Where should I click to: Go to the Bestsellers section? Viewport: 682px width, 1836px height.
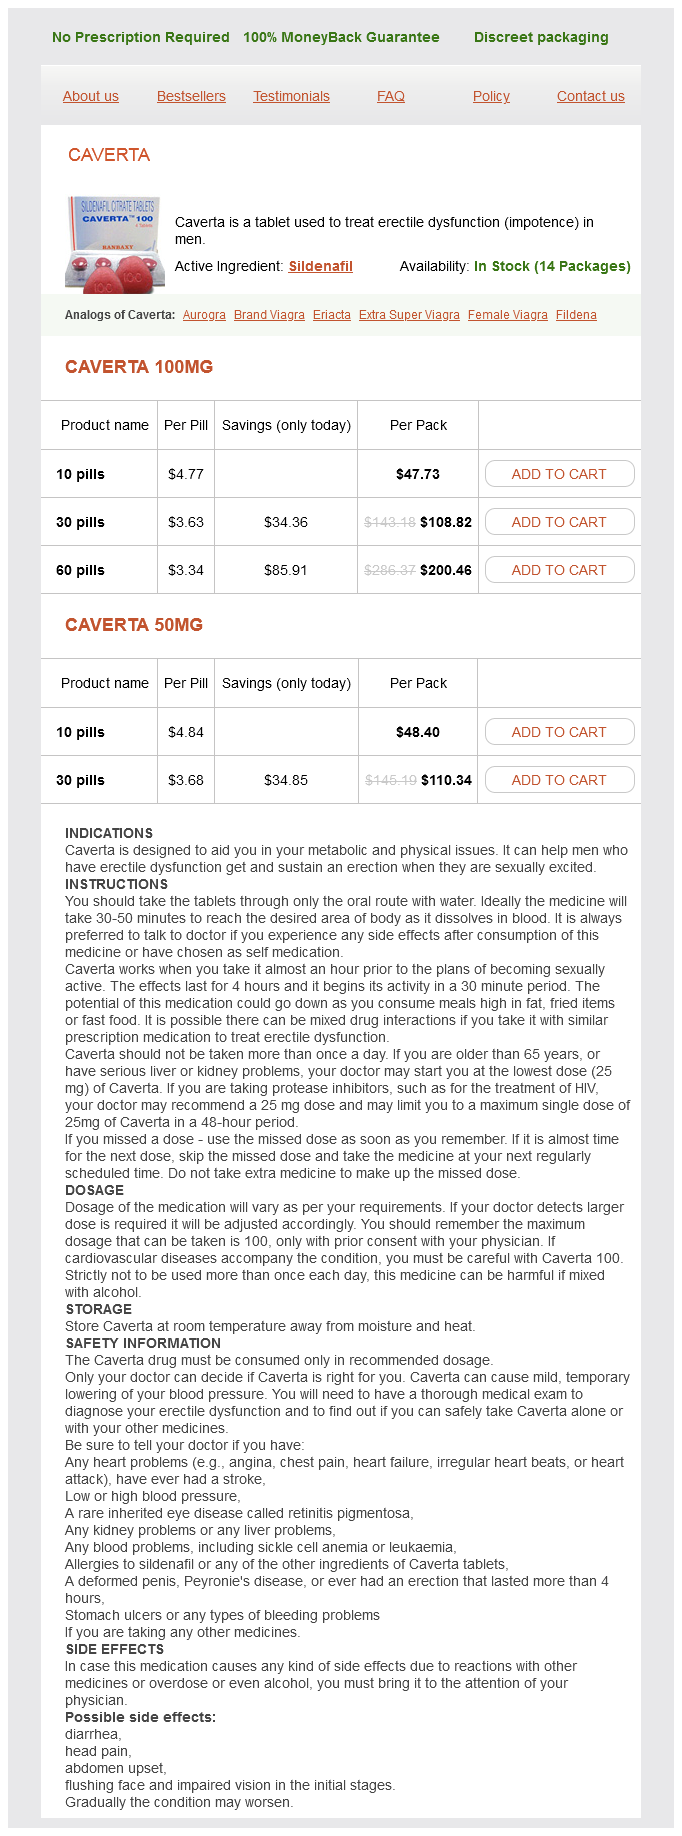[x=191, y=96]
